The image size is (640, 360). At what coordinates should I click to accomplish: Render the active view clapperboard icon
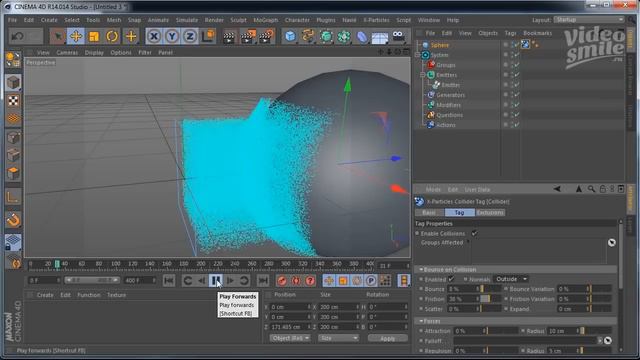229,37
